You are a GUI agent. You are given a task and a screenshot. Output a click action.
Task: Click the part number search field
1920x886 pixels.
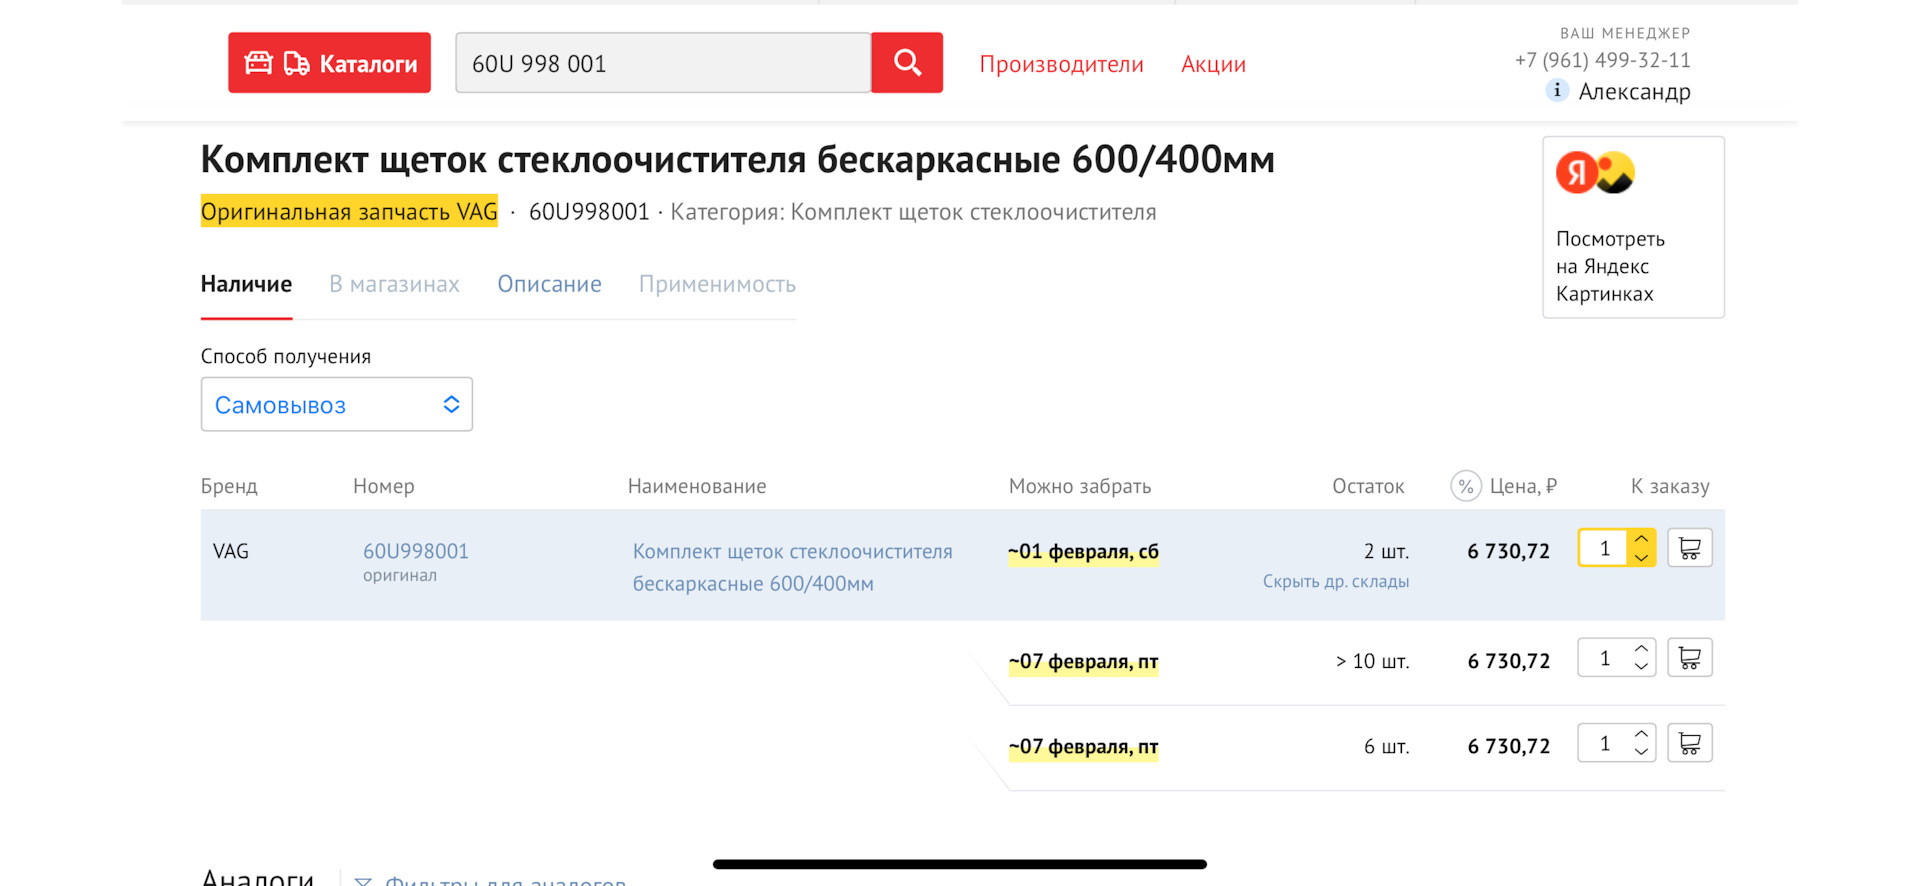pyautogui.click(x=663, y=63)
